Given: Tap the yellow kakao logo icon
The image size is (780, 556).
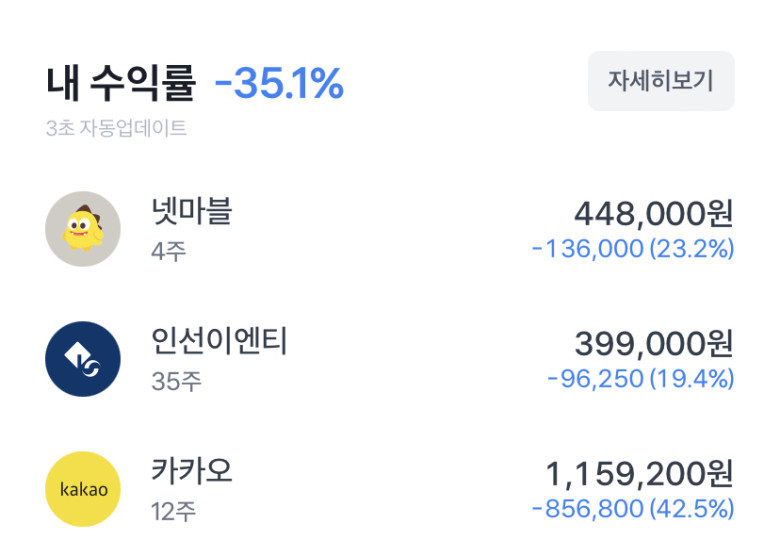Looking at the screenshot, I should point(83,489).
